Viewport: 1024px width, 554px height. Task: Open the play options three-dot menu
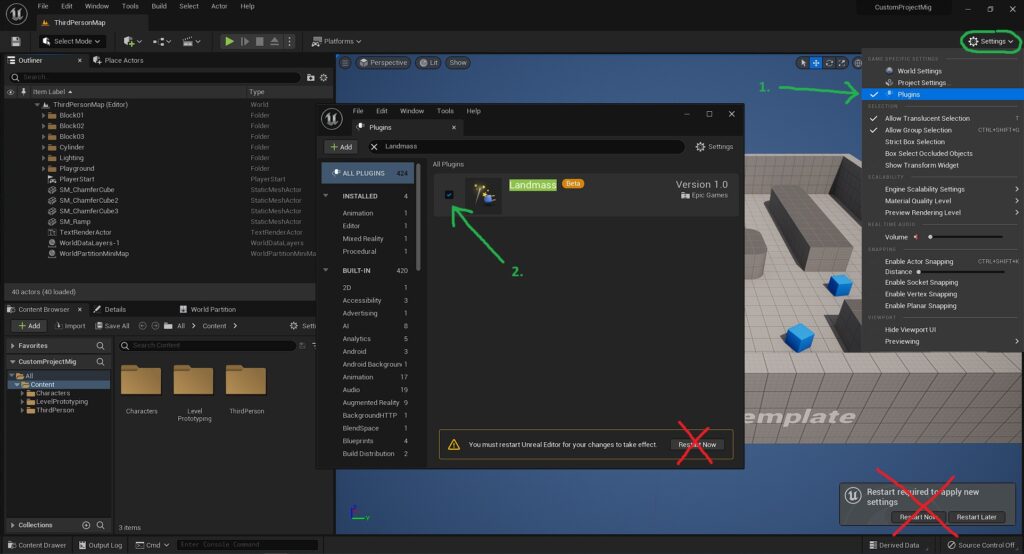(289, 41)
